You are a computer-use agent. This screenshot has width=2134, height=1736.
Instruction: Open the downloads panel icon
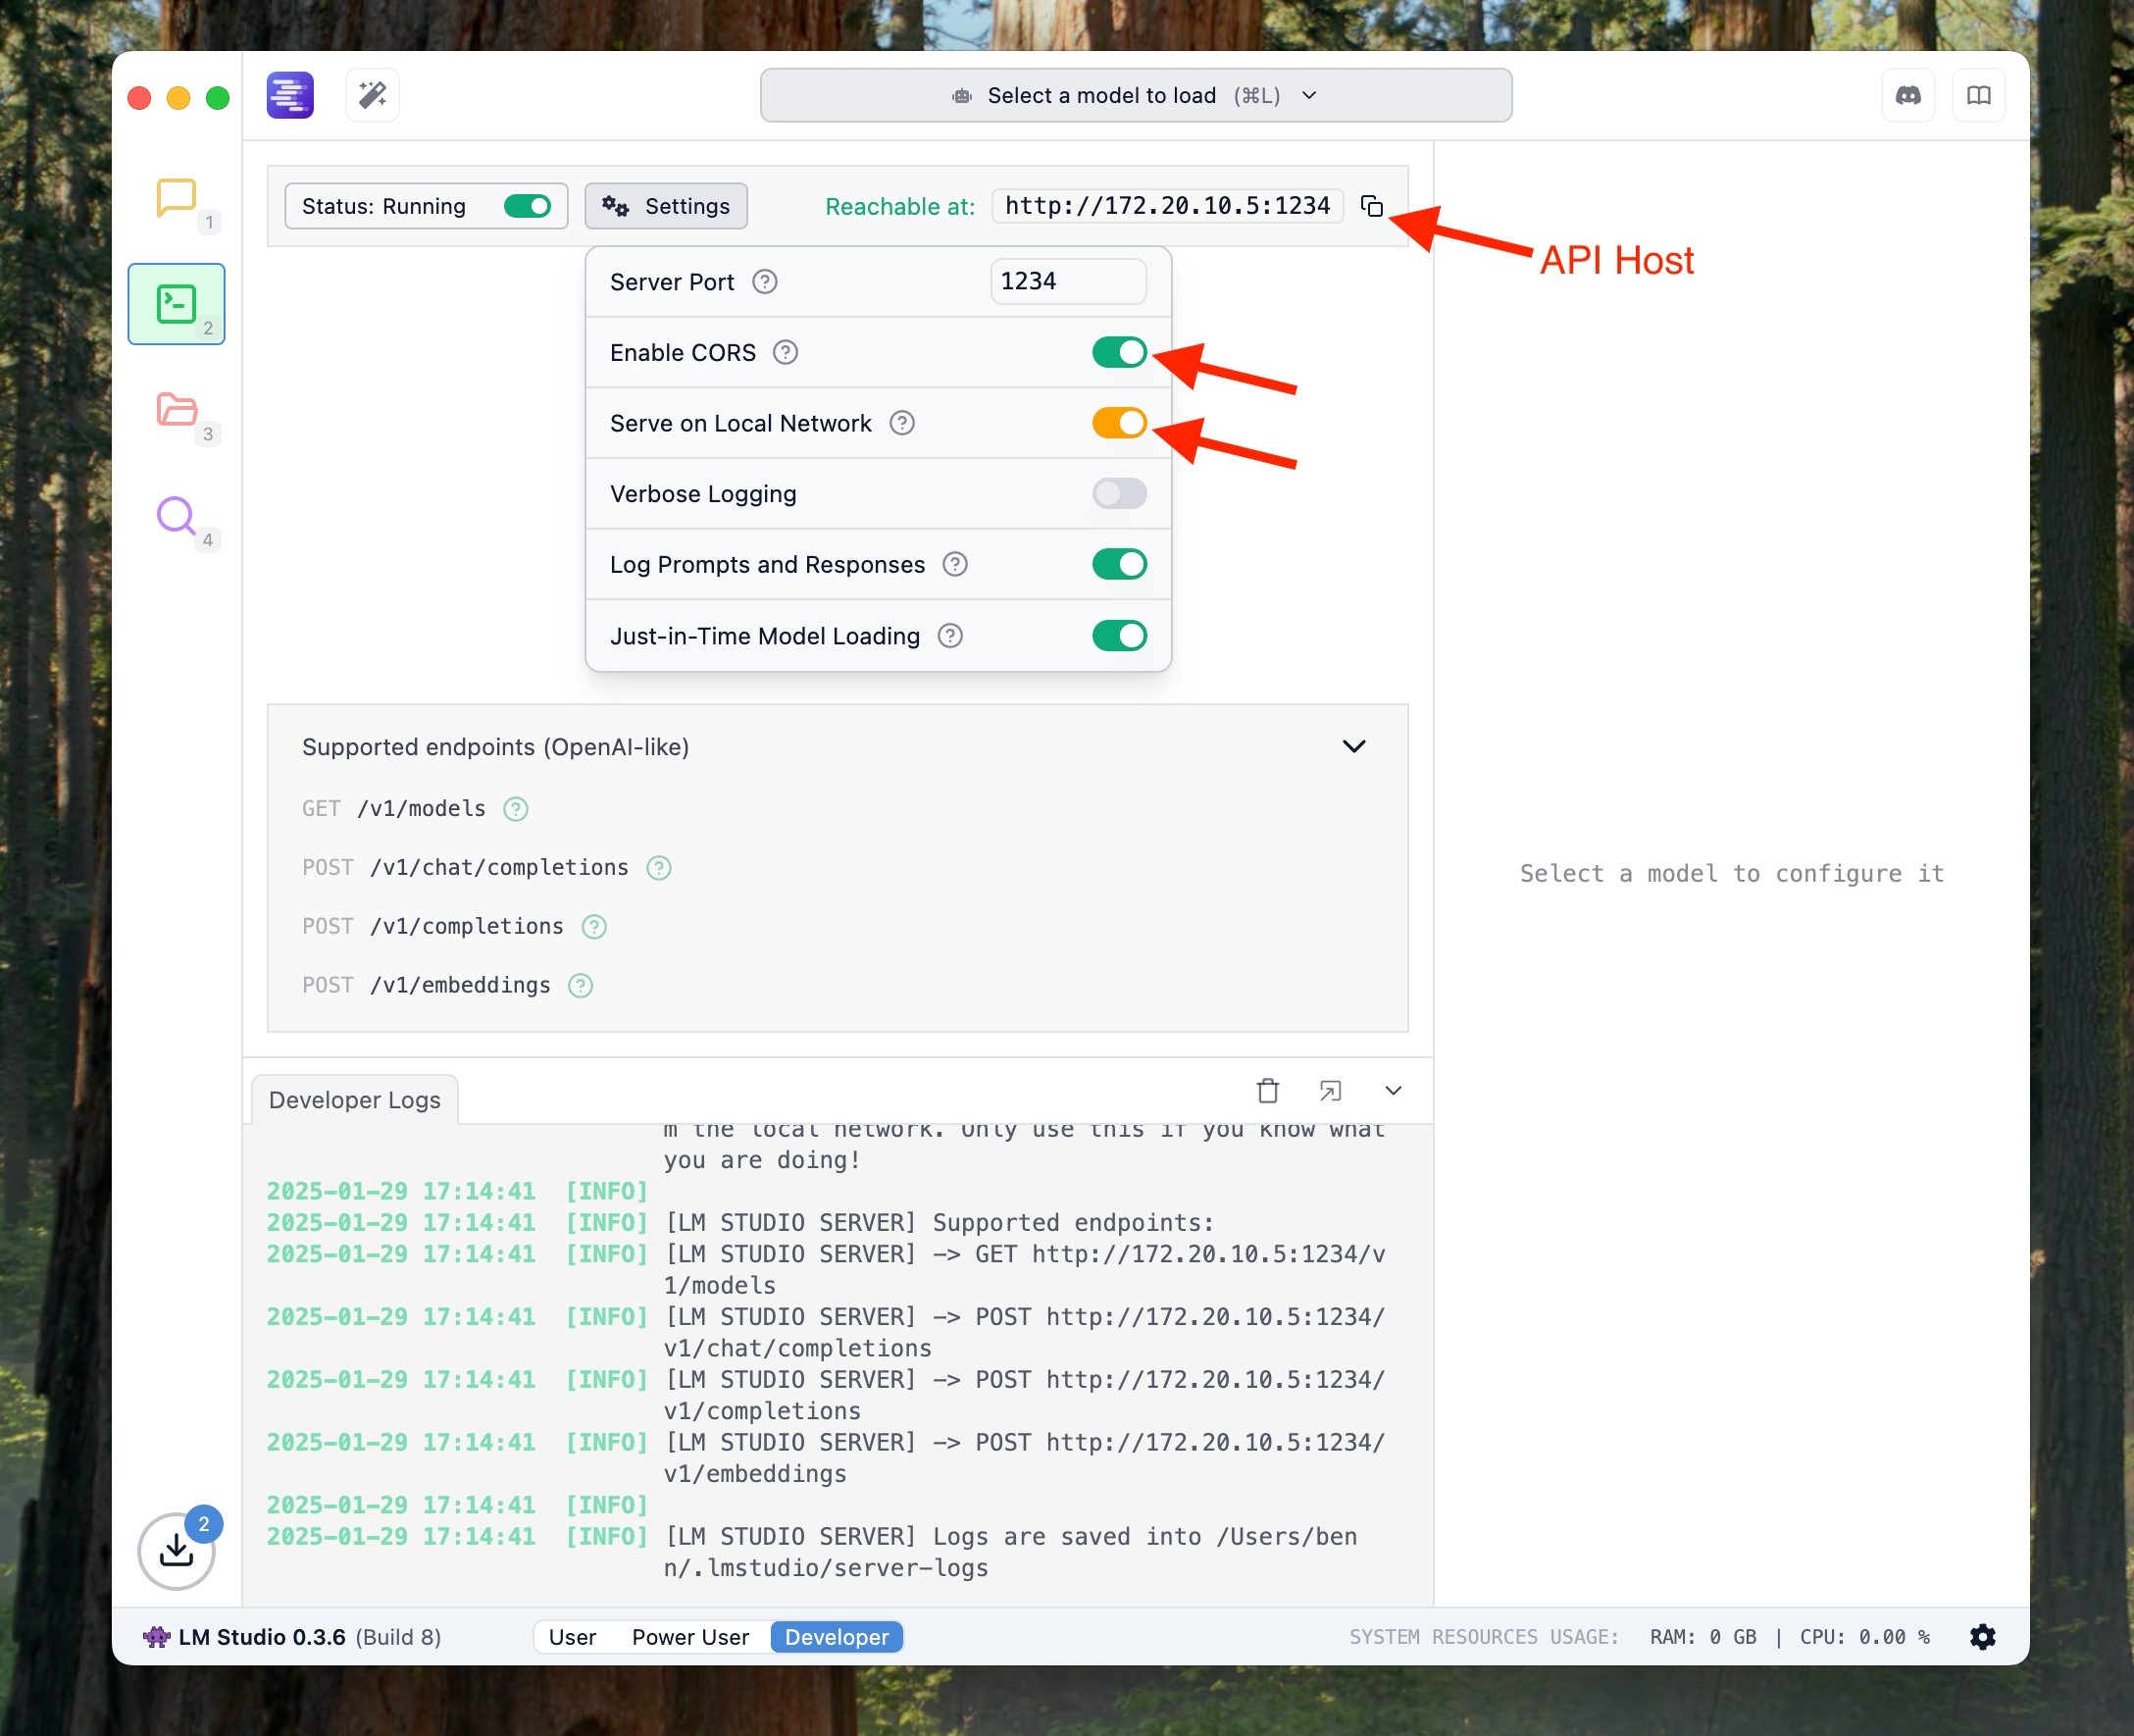[176, 1550]
